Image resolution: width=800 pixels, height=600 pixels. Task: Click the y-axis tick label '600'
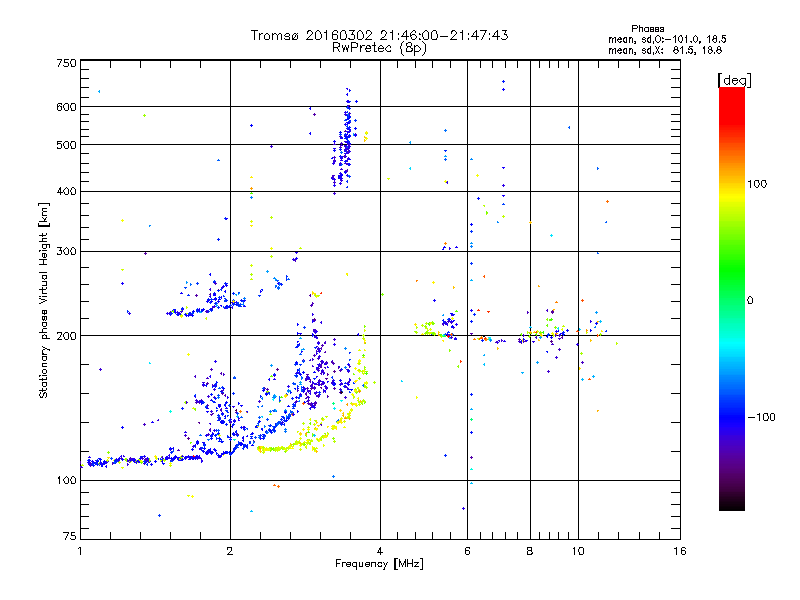coord(66,107)
